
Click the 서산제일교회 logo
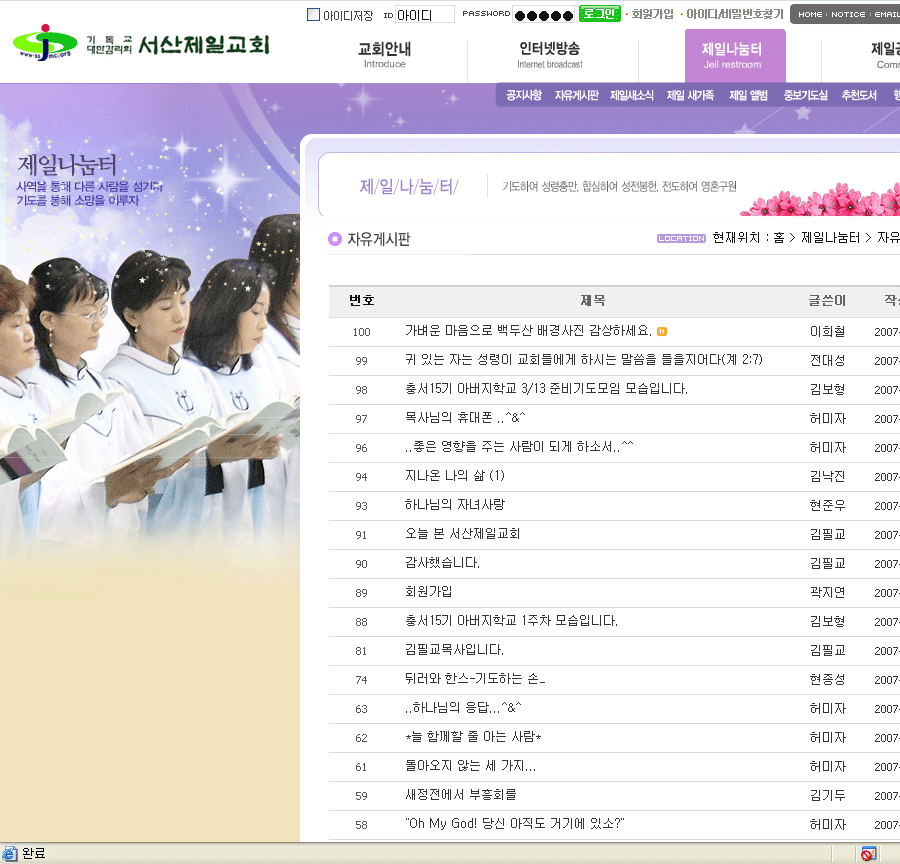(141, 43)
